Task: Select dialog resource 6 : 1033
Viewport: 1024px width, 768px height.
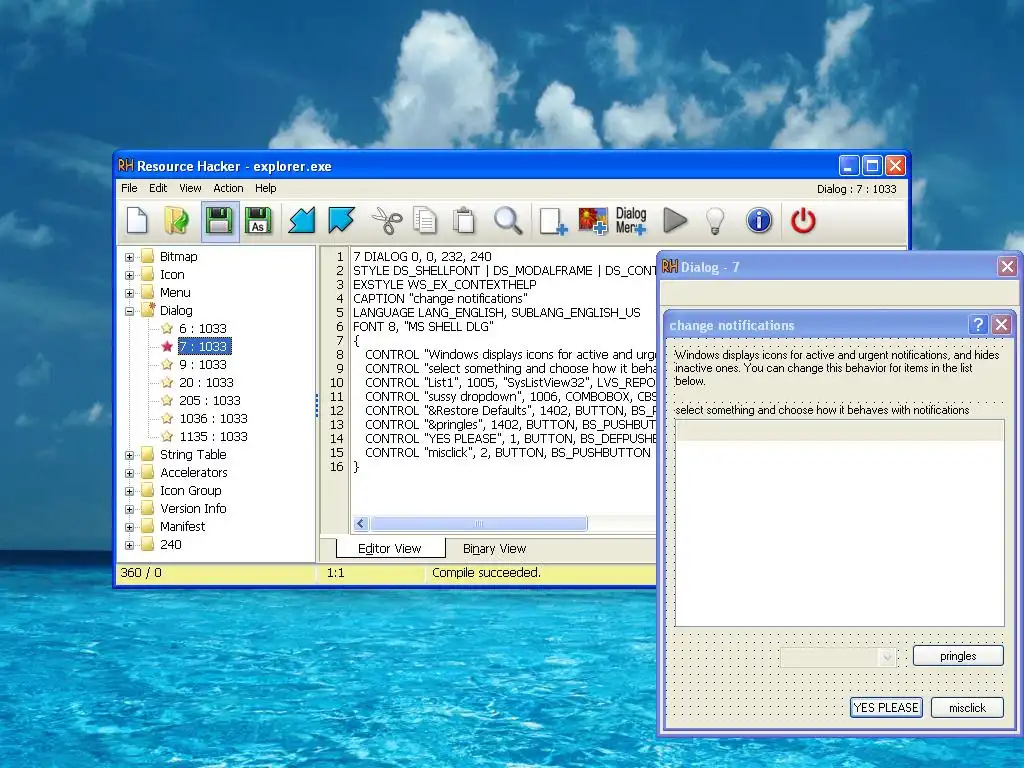Action: (x=203, y=328)
